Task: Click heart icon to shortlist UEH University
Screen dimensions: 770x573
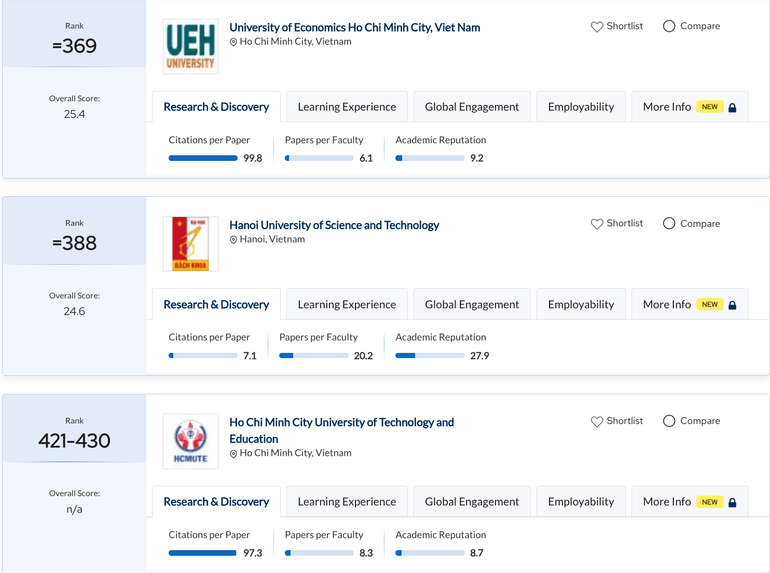Action: click(x=597, y=27)
